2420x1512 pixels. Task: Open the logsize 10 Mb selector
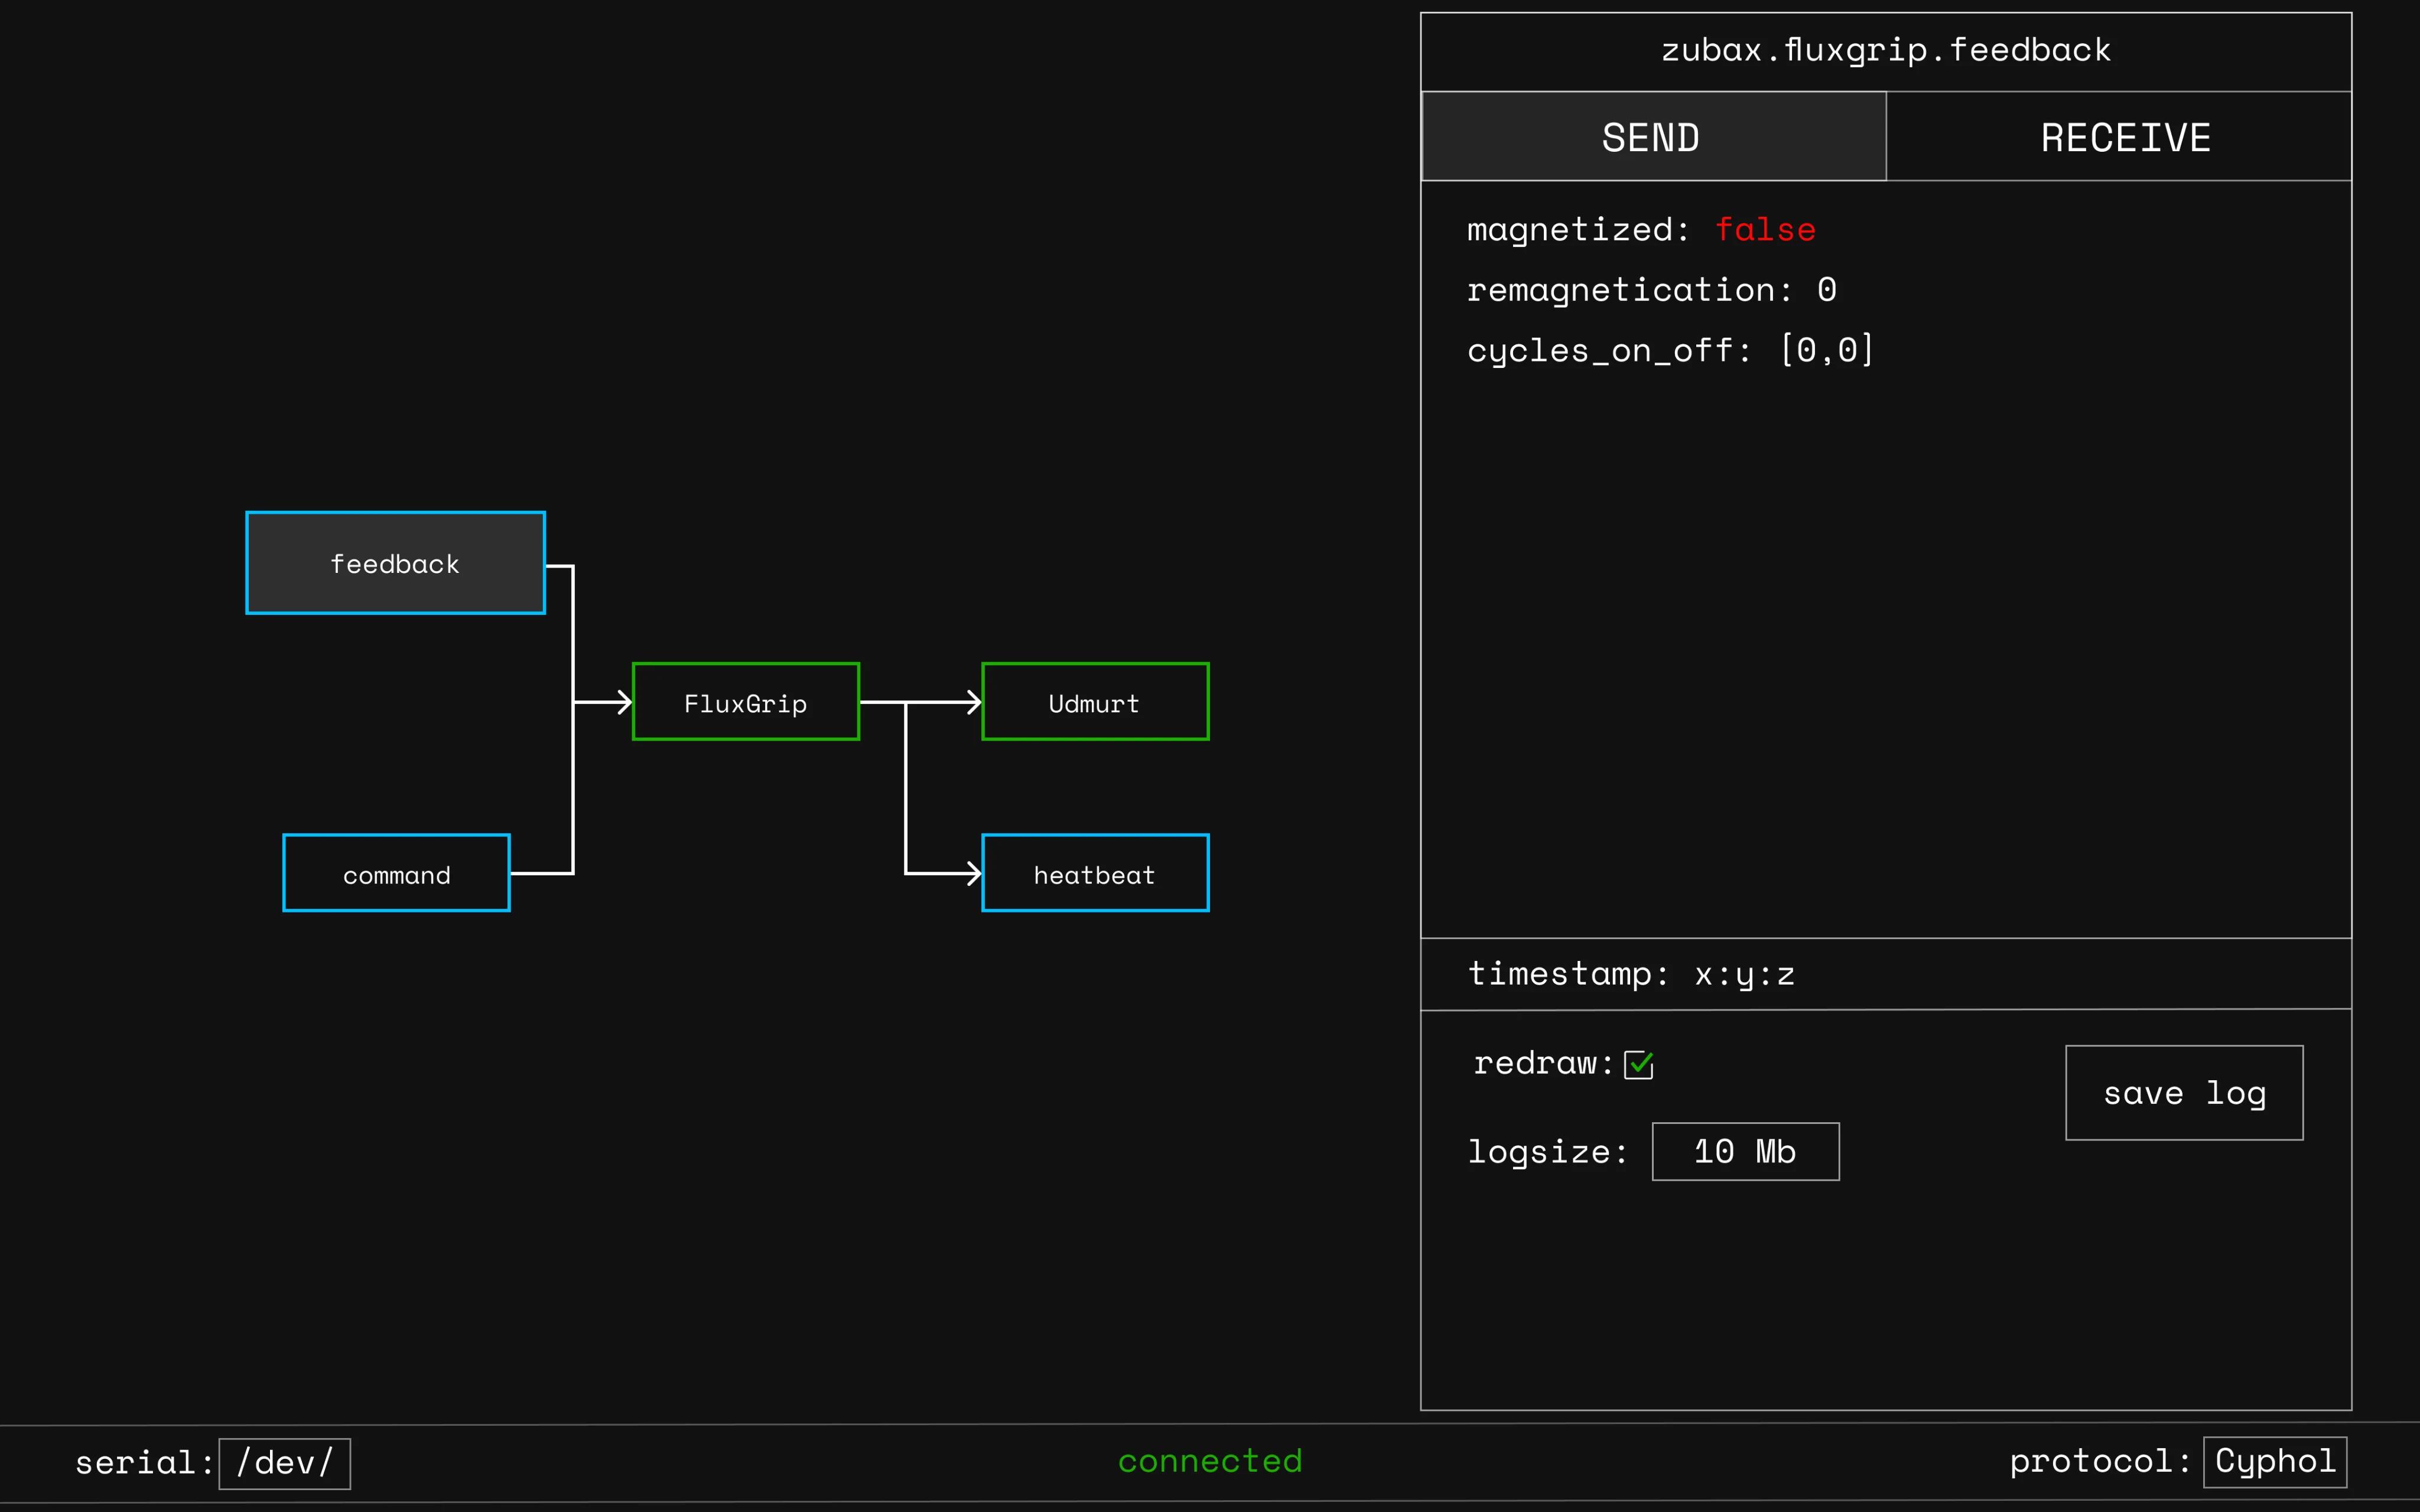click(x=1745, y=1151)
